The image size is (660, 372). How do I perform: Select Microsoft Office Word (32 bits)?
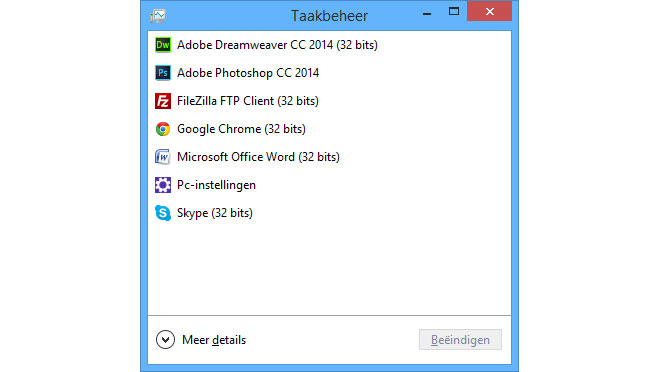[x=329, y=157]
